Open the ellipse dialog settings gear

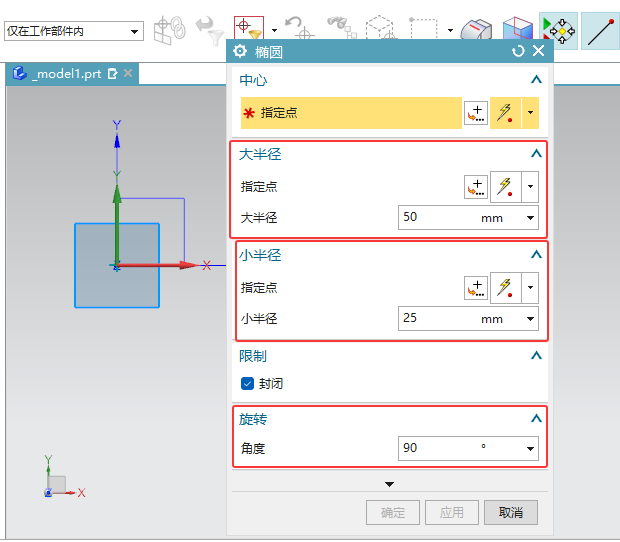(x=240, y=51)
